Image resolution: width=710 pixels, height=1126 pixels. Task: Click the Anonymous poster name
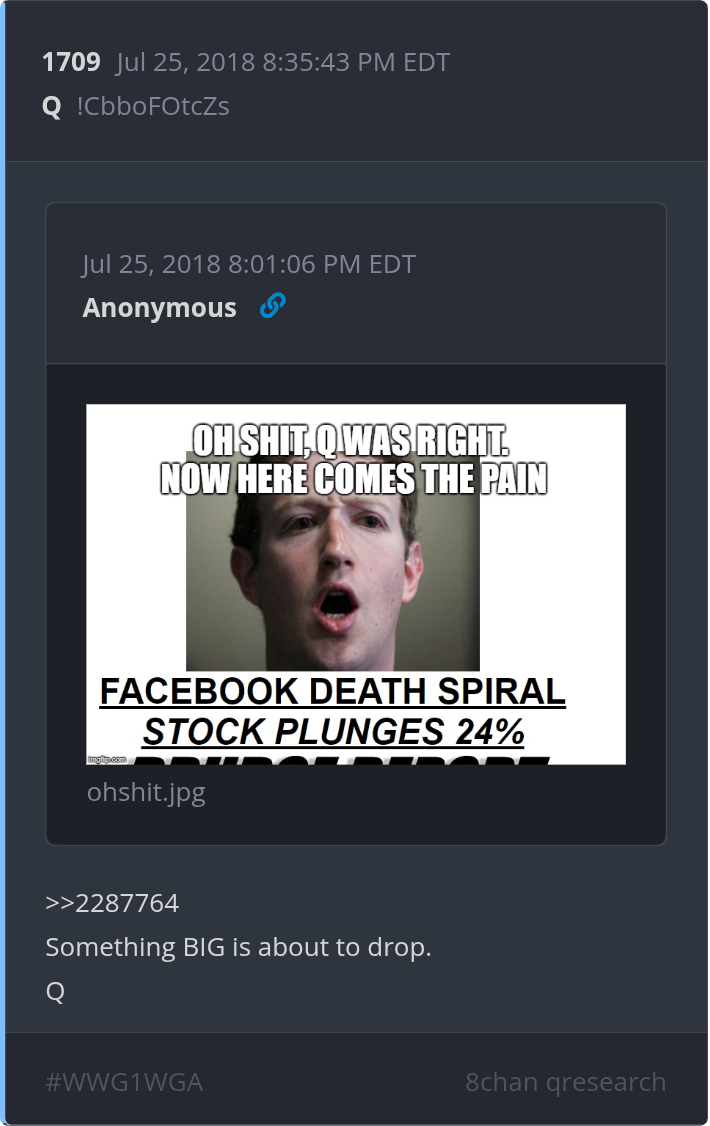click(x=159, y=307)
